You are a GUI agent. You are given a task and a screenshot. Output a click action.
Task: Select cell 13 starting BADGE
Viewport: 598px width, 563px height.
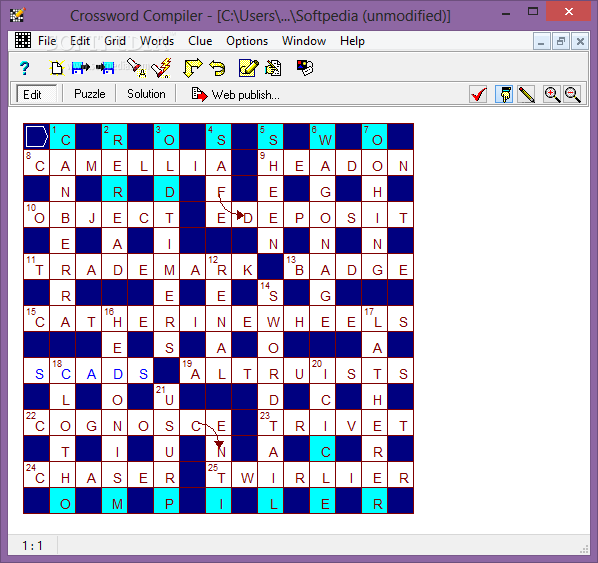pyautogui.click(x=296, y=267)
